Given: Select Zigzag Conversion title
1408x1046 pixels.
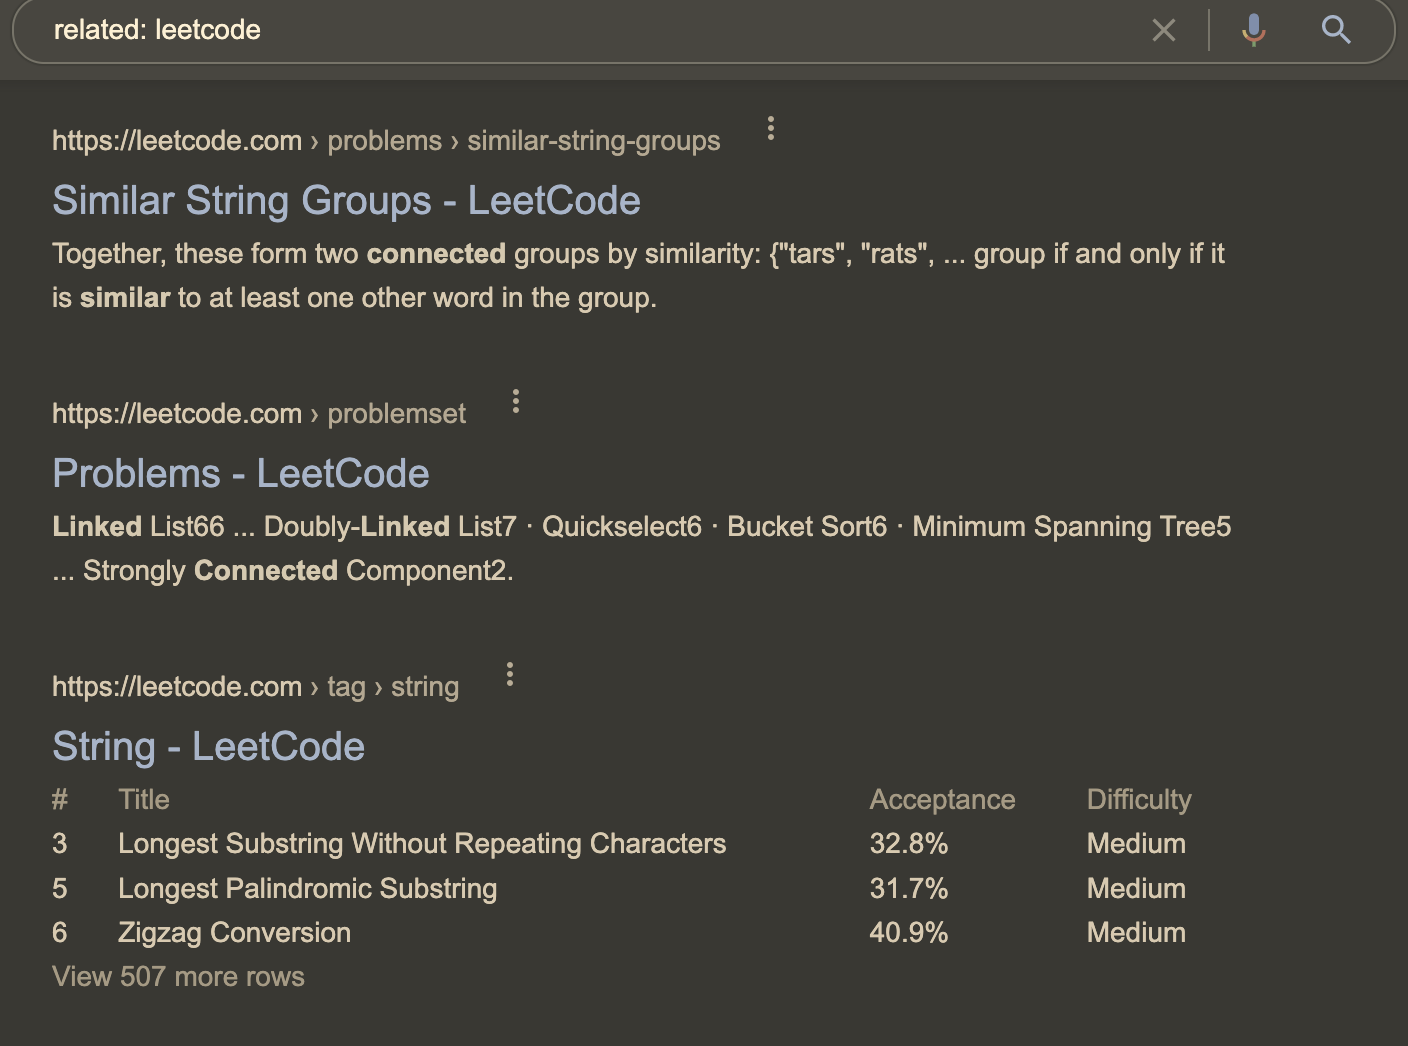Looking at the screenshot, I should 235,932.
